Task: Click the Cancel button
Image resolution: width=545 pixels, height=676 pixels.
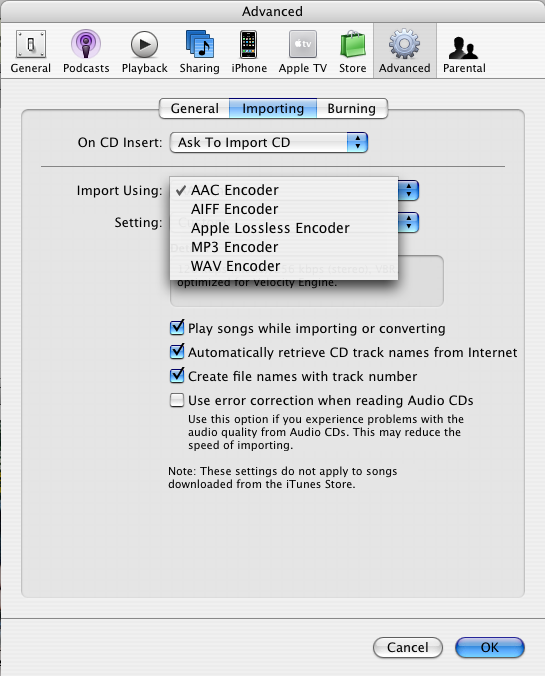Action: coord(408,647)
